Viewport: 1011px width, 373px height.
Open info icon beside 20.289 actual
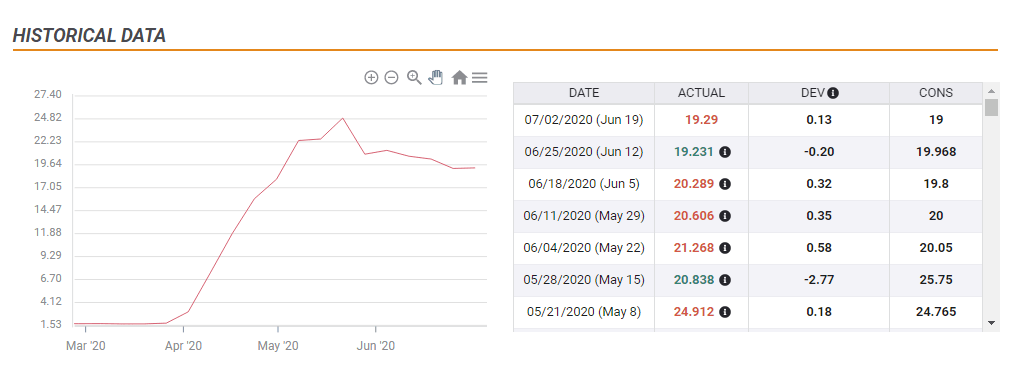point(725,184)
